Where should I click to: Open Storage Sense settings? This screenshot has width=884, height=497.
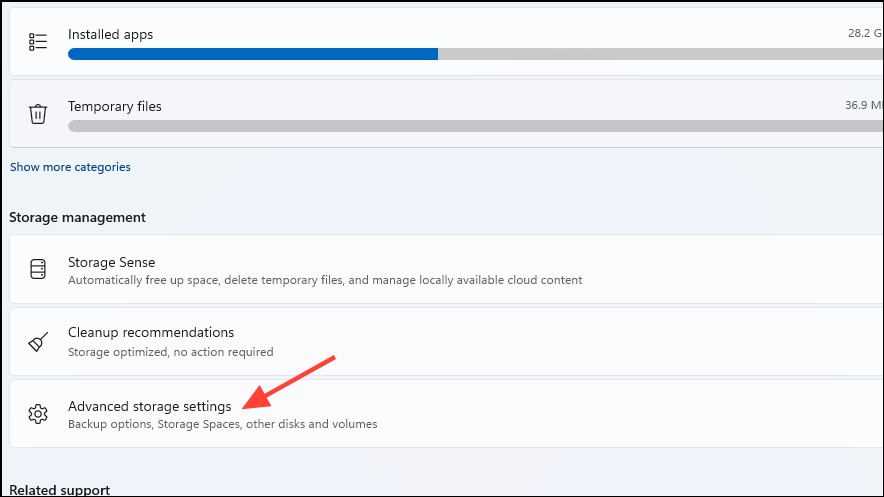446,269
